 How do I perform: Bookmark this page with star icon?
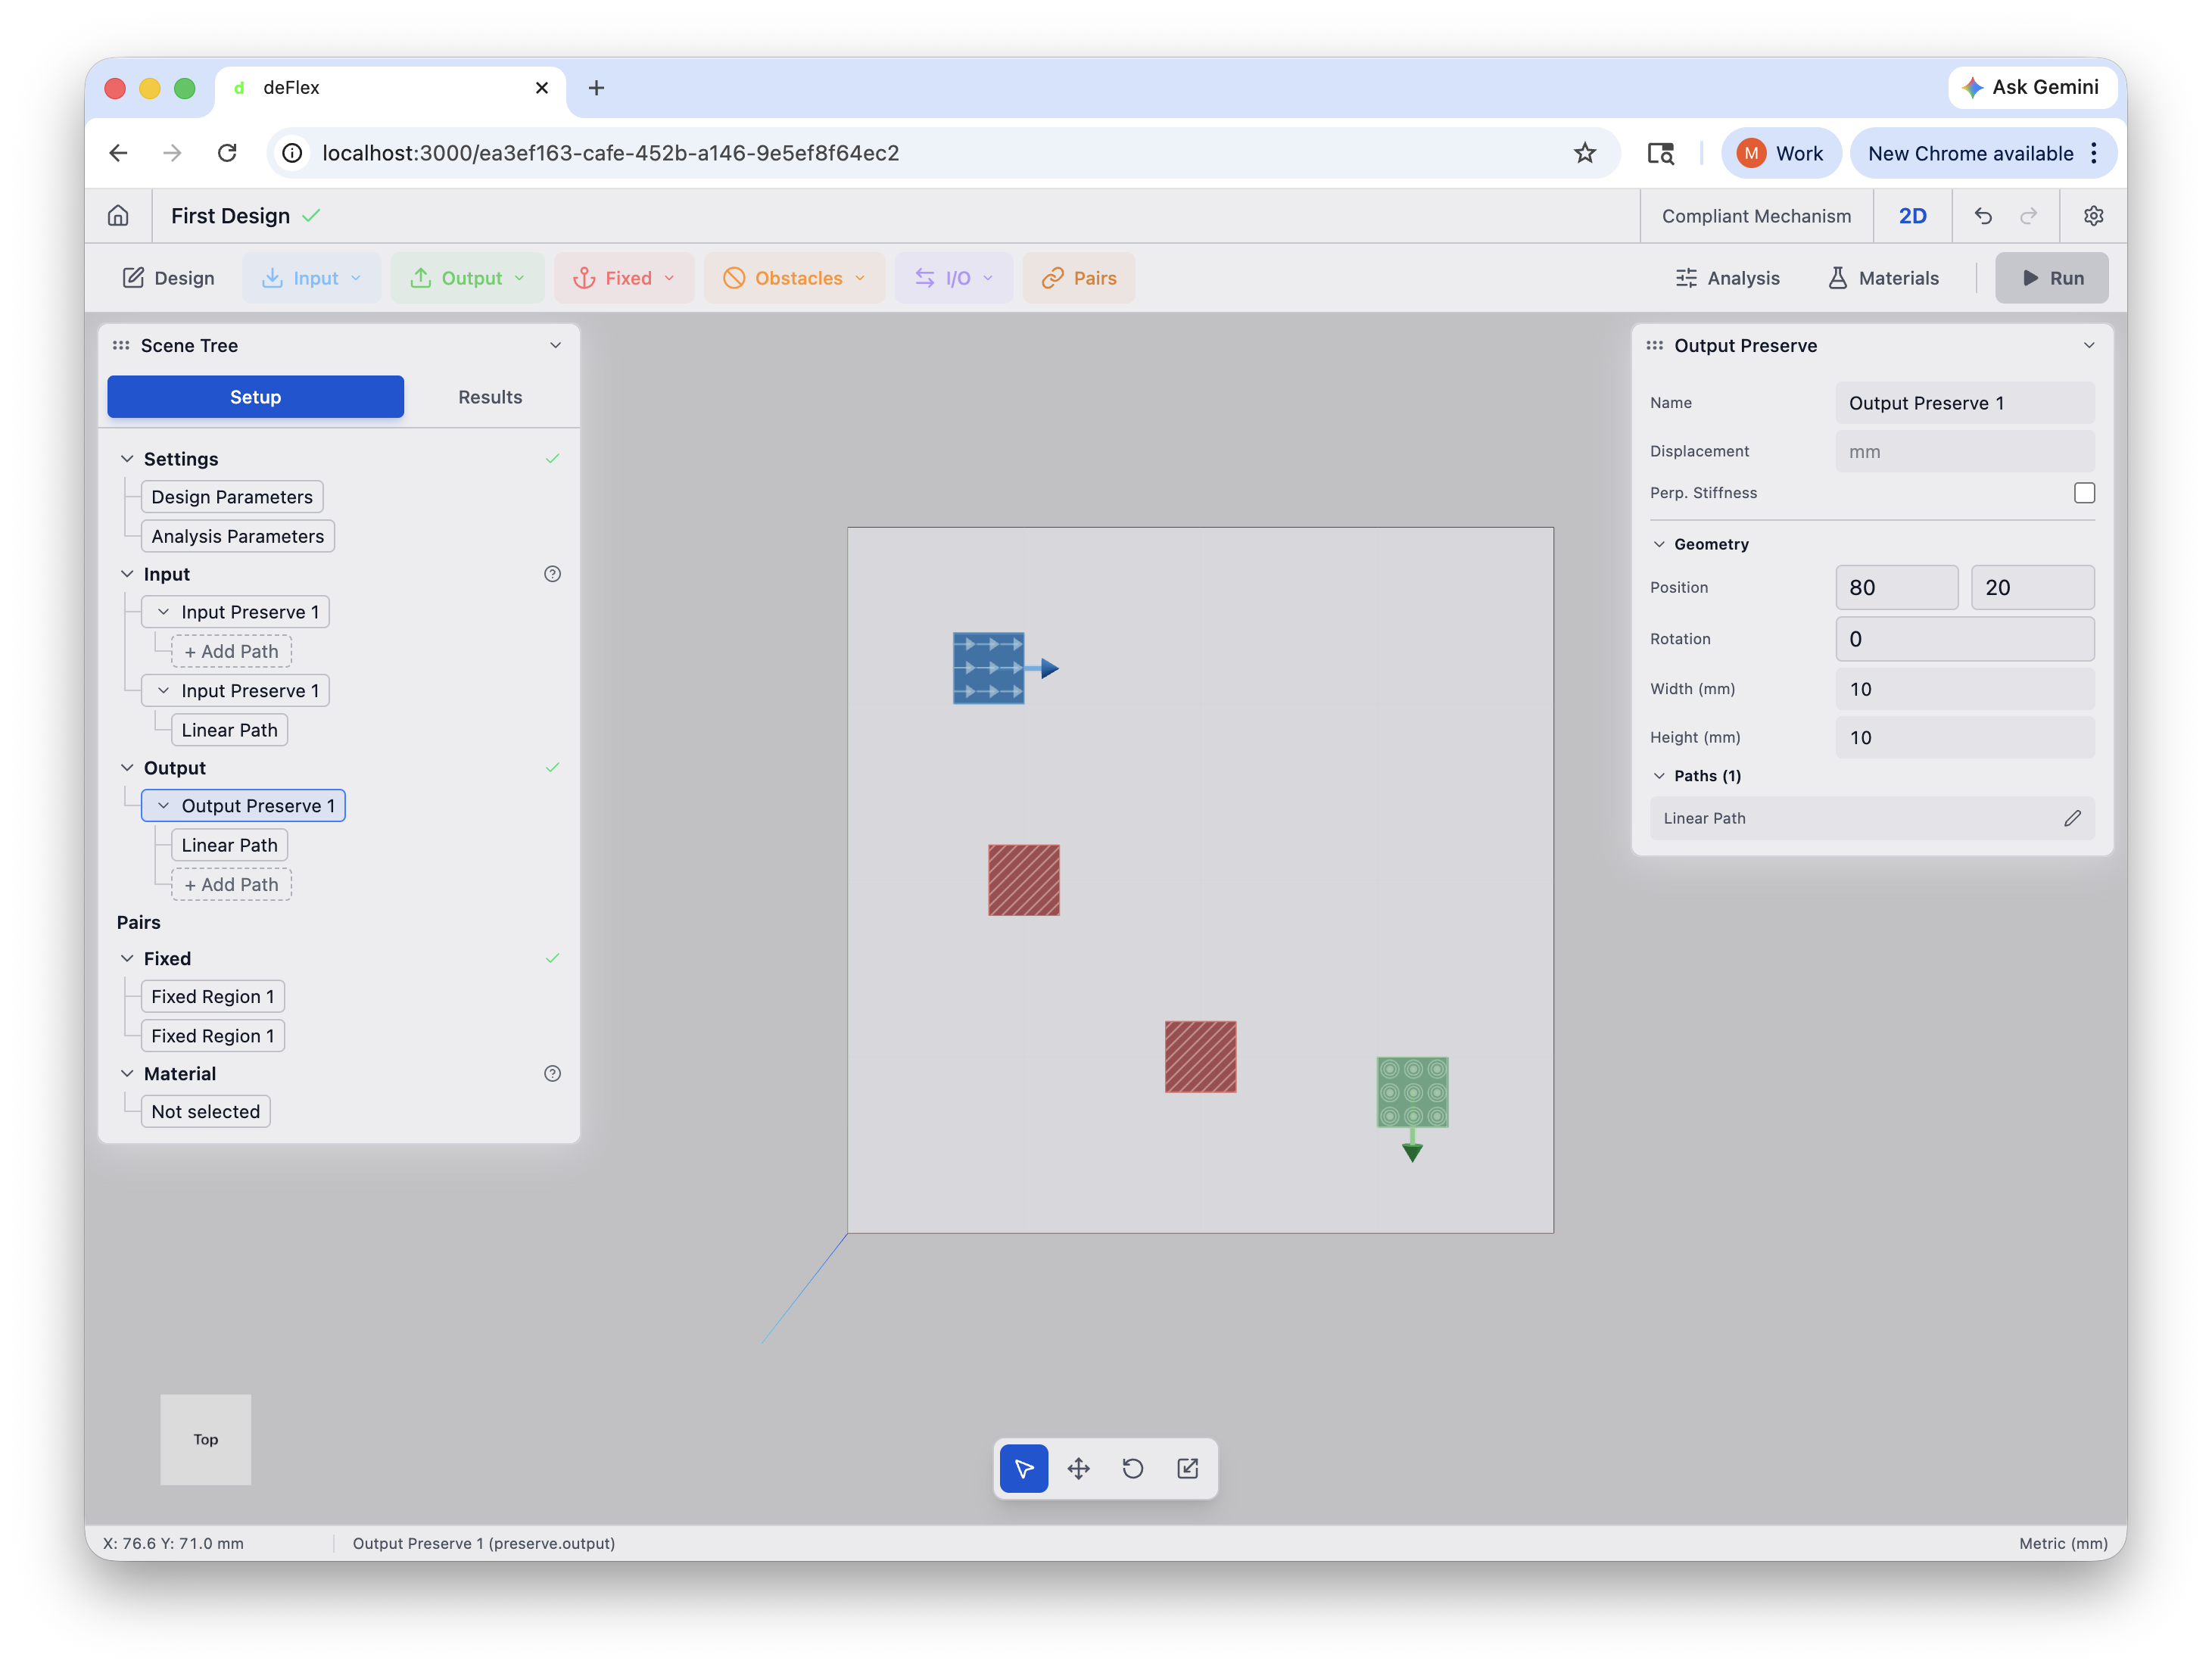(x=1584, y=153)
